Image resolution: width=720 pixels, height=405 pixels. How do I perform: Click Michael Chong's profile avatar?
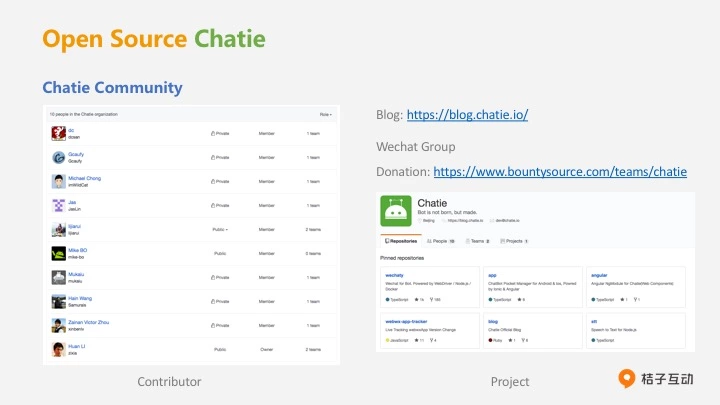click(58, 181)
